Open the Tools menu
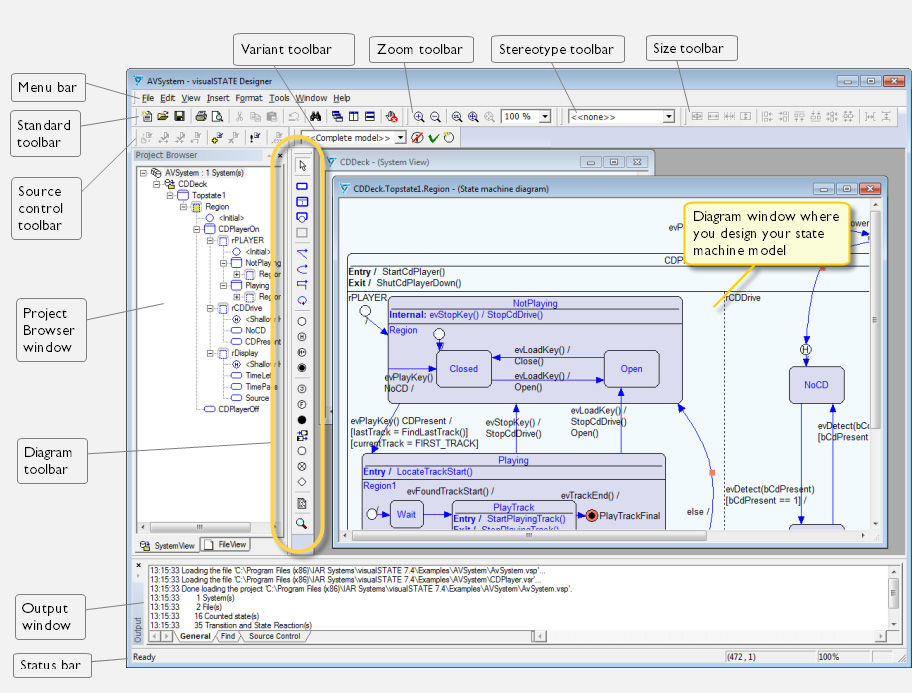The width and height of the screenshot is (912, 693). click(279, 98)
